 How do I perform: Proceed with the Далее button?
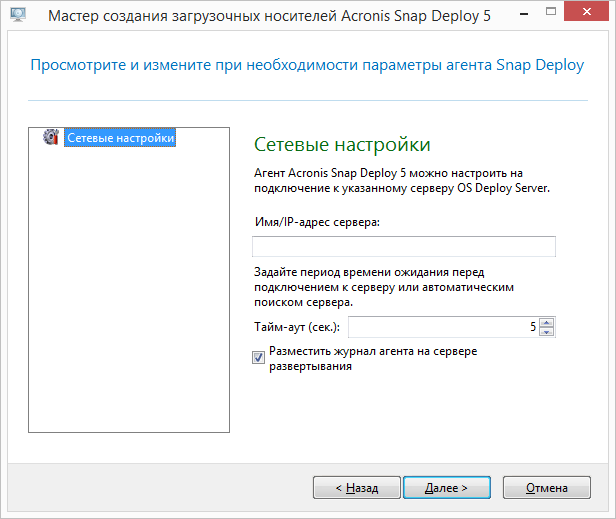click(x=447, y=488)
